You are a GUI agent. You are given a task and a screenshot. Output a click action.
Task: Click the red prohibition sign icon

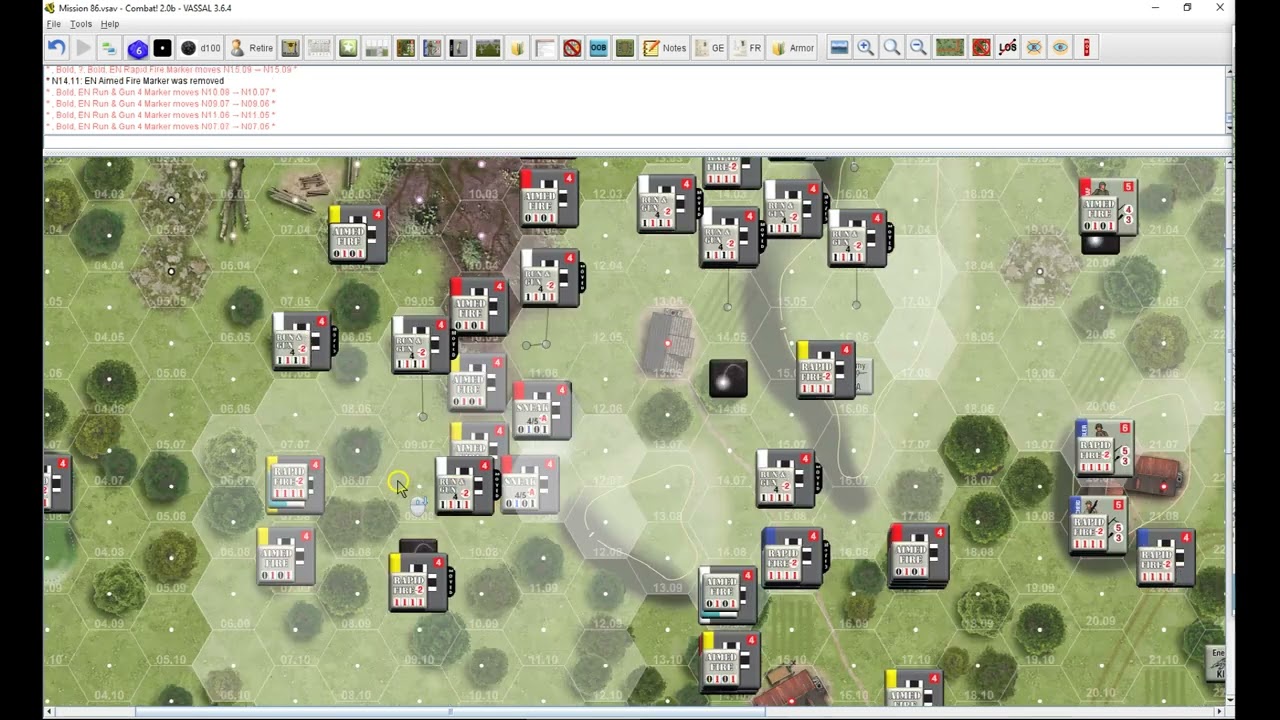point(572,48)
